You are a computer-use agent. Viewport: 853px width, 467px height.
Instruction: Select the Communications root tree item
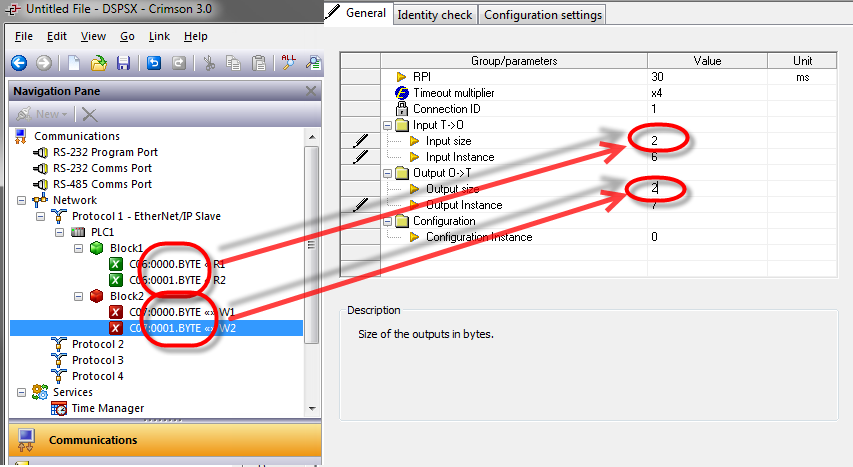pyautogui.click(x=77, y=136)
